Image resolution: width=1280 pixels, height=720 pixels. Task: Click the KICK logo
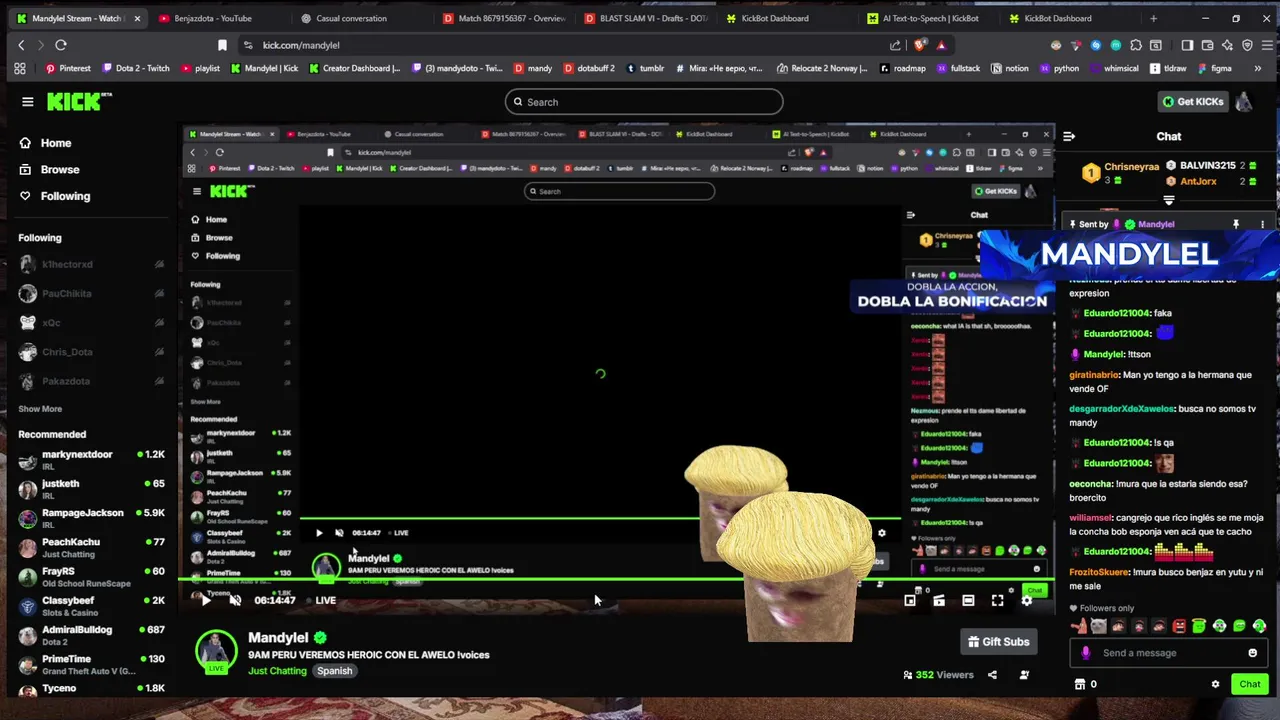[79, 101]
